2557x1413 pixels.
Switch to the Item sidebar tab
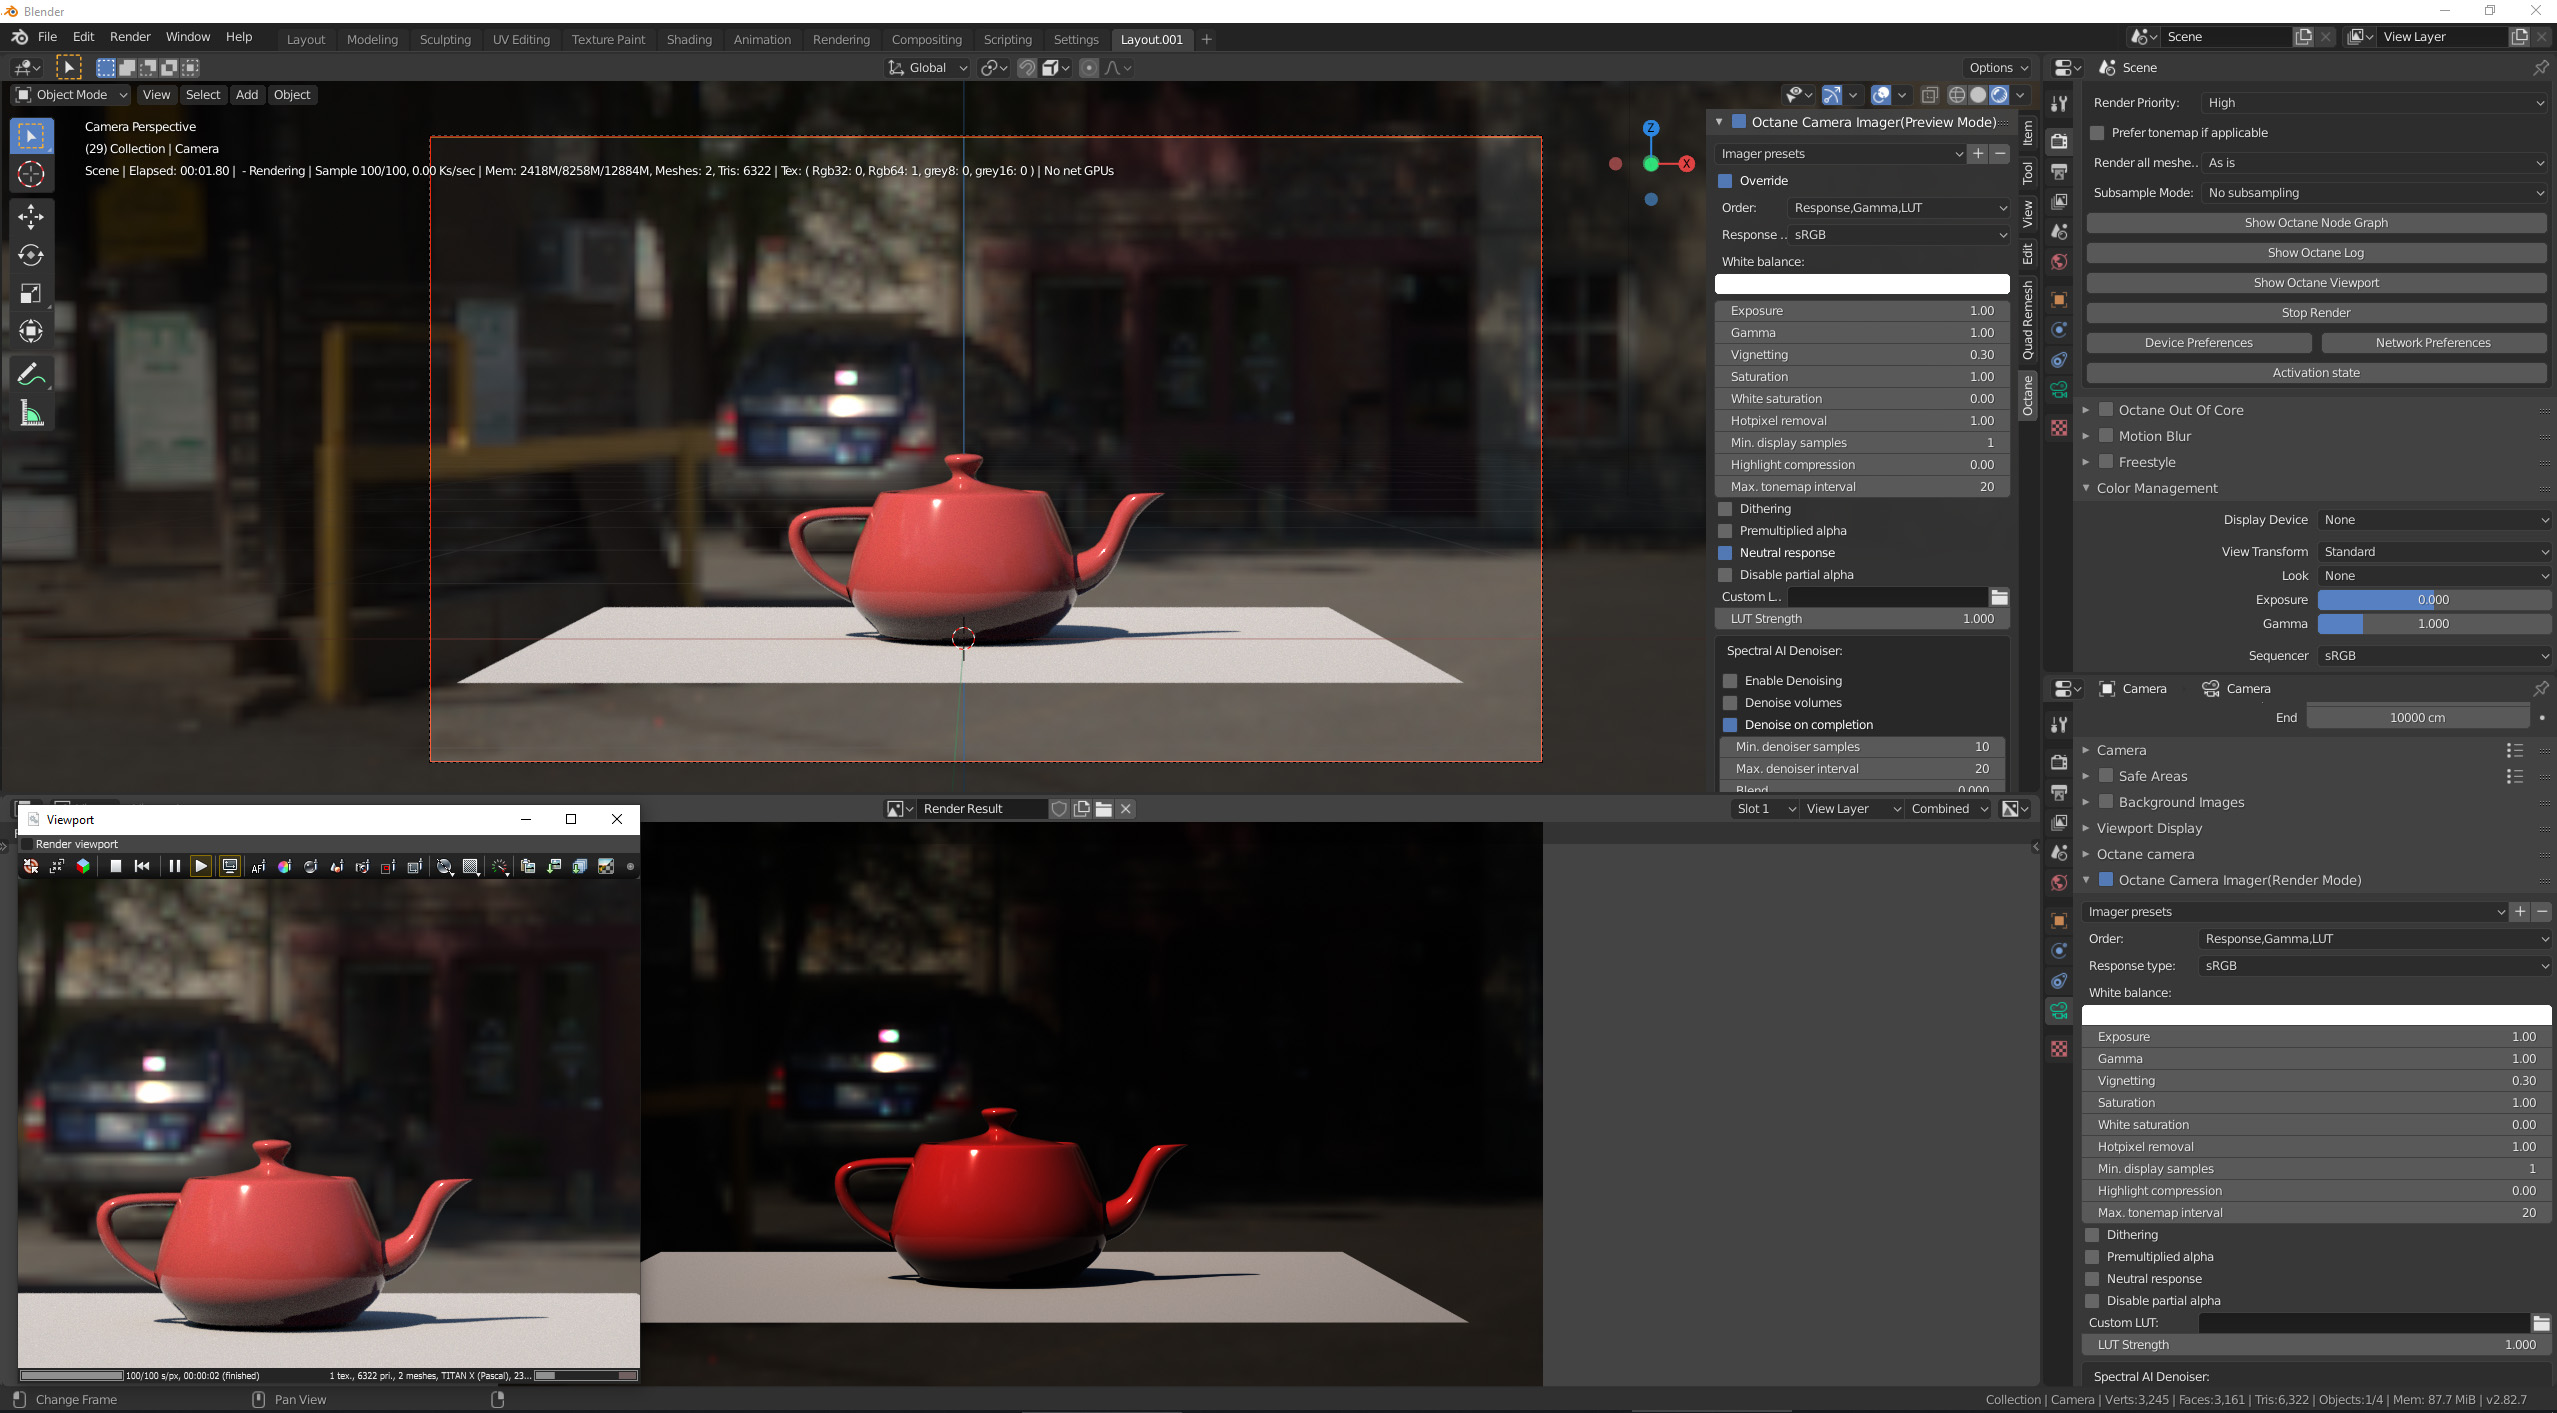point(2027,132)
